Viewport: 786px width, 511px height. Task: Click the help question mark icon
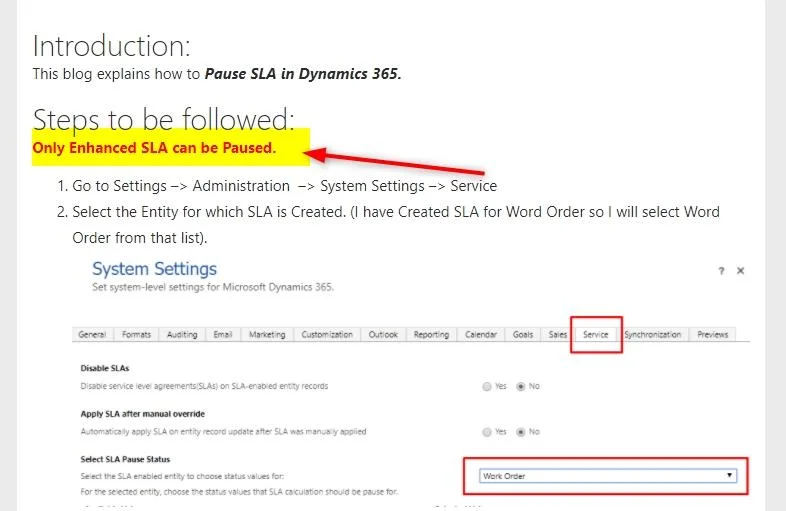(x=721, y=271)
